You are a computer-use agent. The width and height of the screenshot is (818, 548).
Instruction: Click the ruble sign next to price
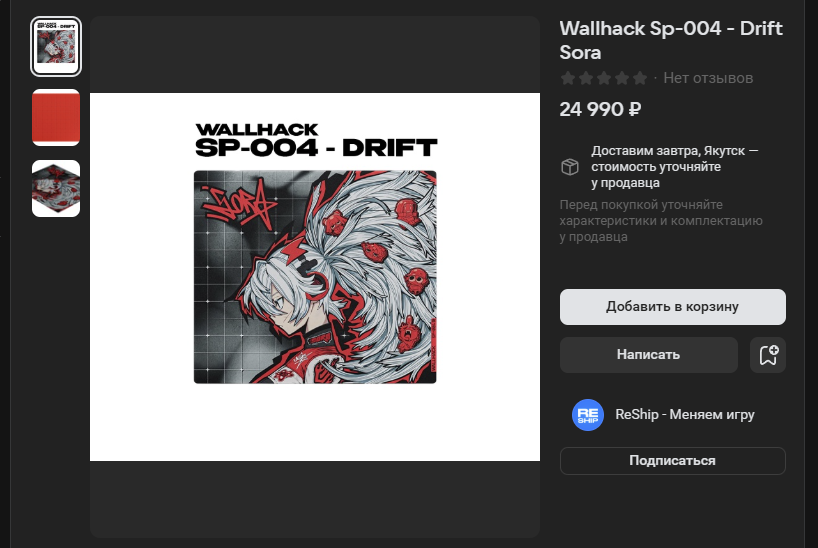[635, 110]
